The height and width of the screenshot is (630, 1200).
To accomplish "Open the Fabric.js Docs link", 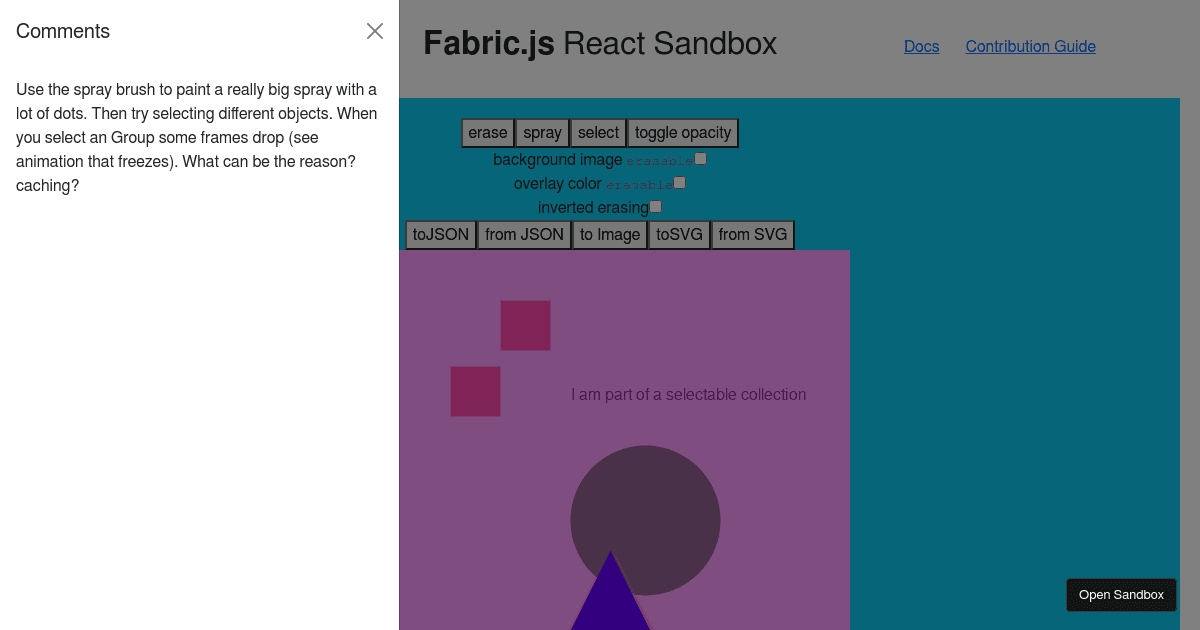I will click(x=921, y=46).
